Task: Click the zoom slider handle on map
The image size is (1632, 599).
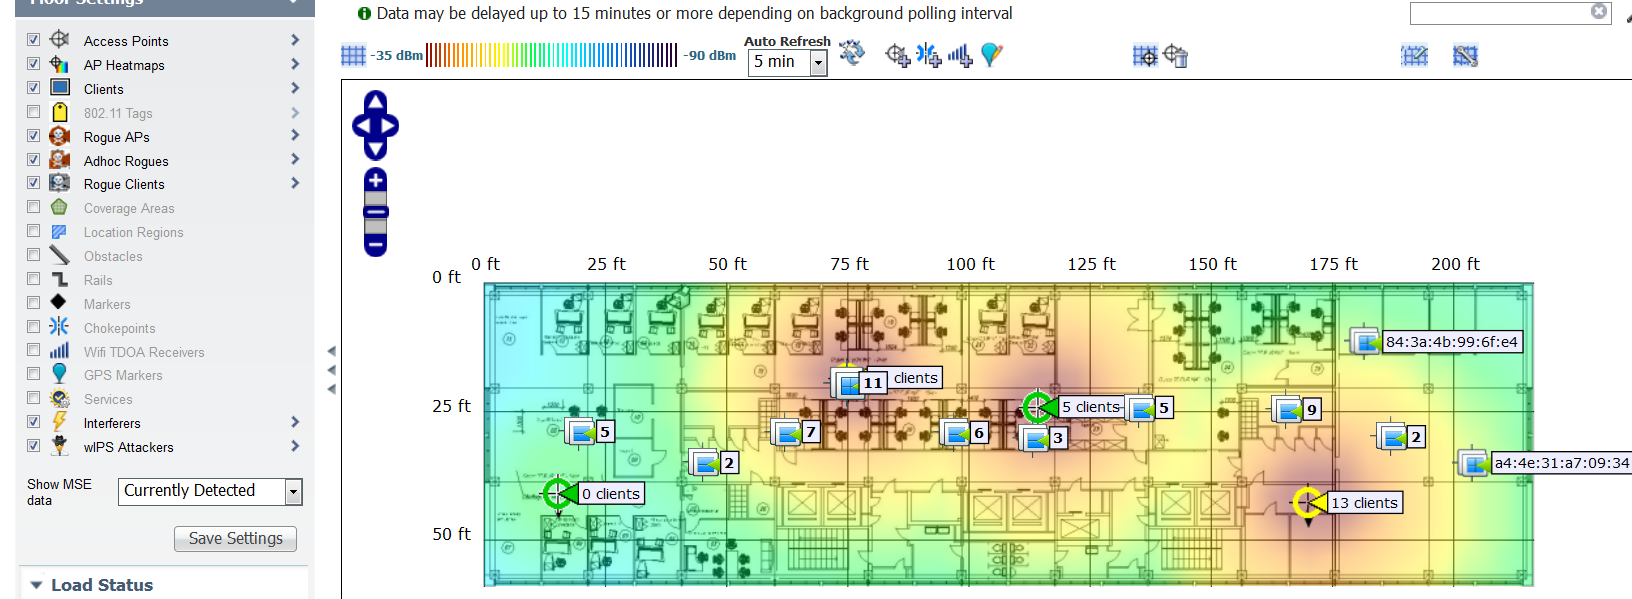Action: click(376, 212)
